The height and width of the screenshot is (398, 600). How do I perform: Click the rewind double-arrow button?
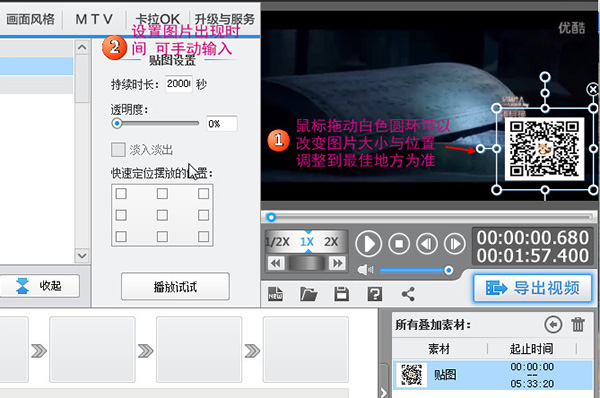(276, 263)
